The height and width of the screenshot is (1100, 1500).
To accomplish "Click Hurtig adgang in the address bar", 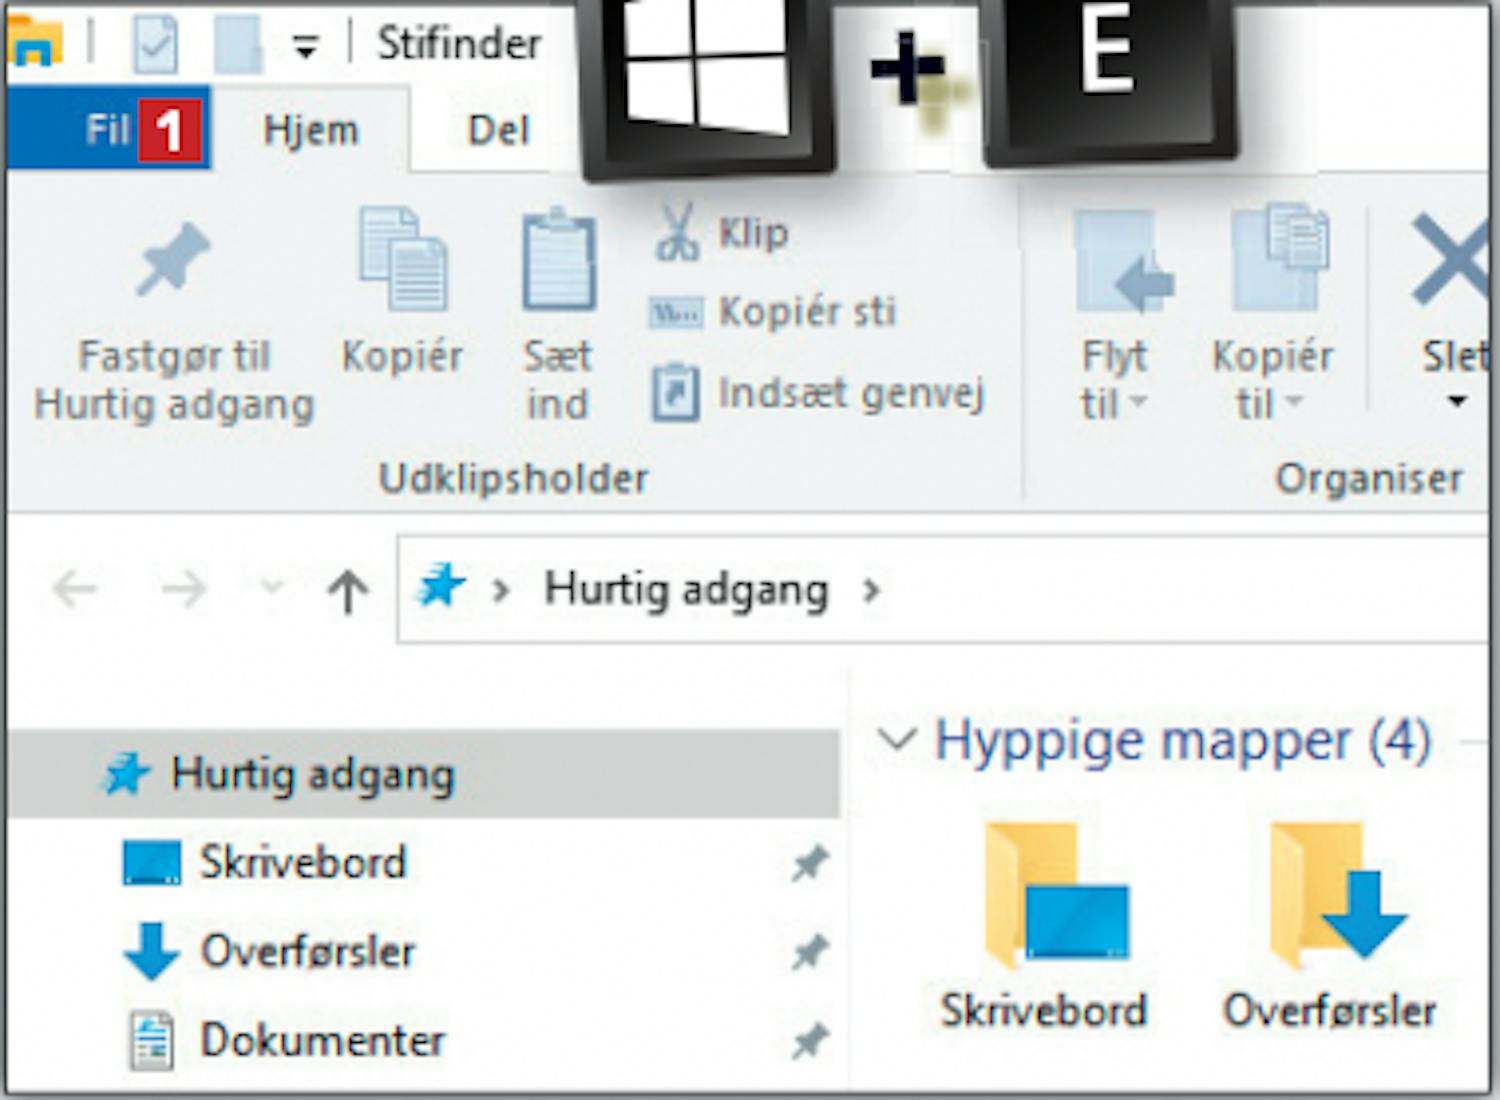I will pyautogui.click(x=686, y=590).
